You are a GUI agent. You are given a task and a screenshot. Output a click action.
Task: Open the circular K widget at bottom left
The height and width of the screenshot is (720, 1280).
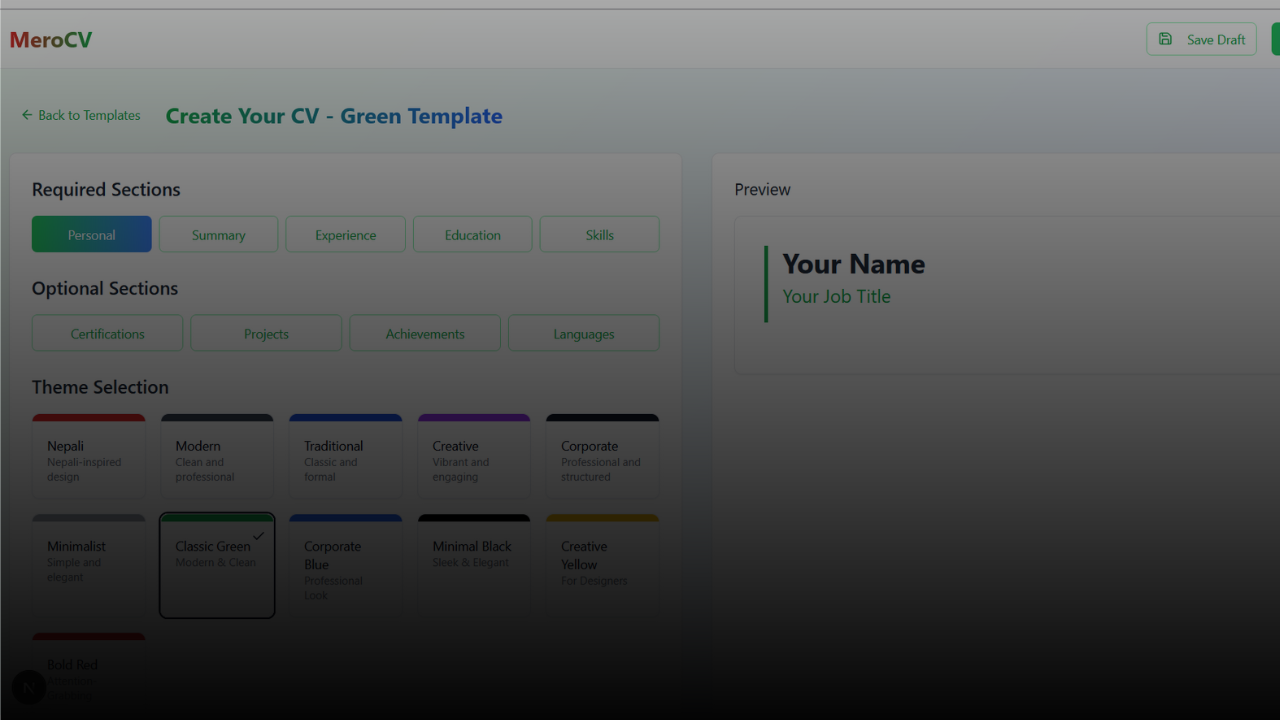click(27, 687)
